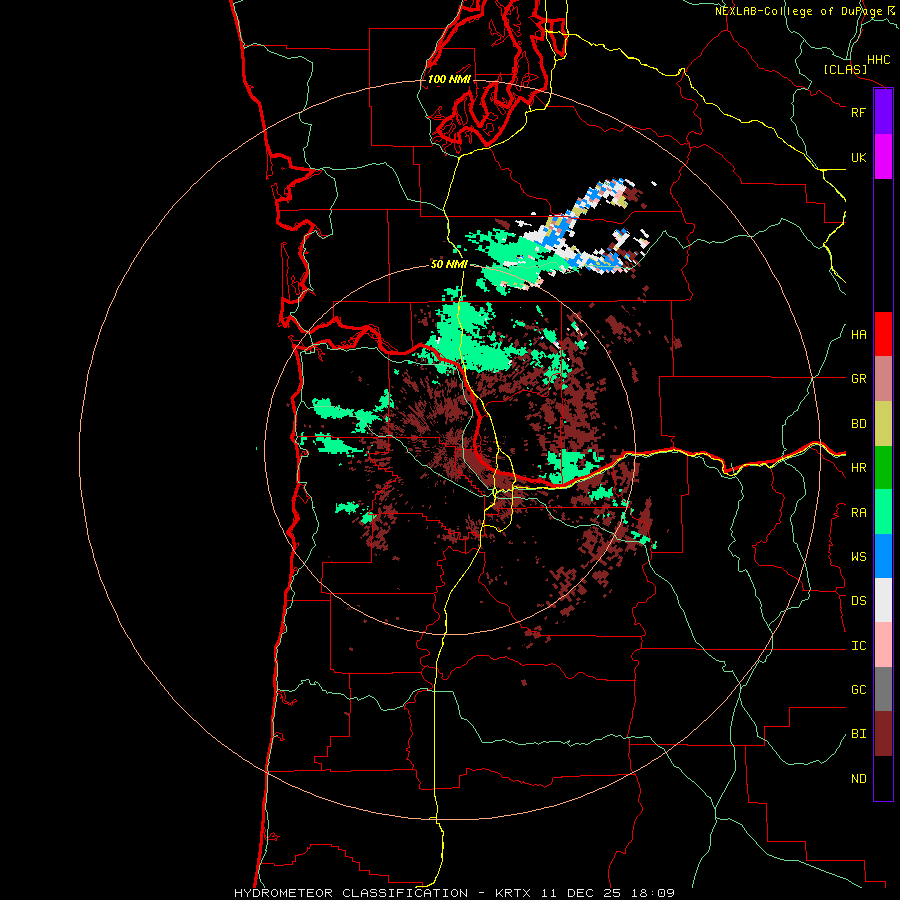Click the HR green legend swatch

coord(883,468)
